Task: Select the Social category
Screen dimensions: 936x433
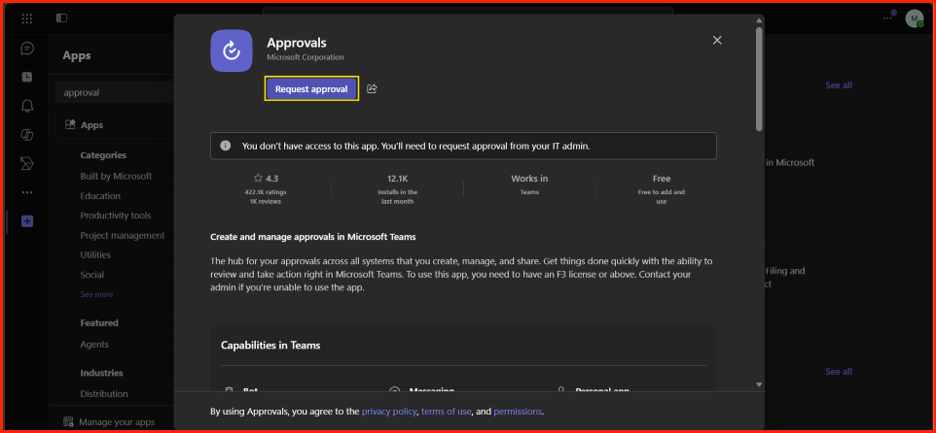Action: 92,275
